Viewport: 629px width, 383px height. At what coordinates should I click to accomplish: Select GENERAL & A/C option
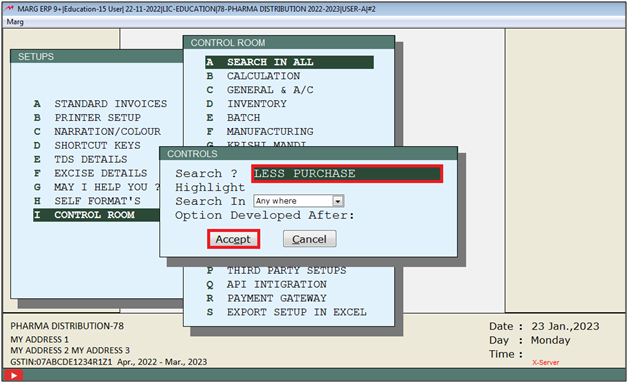tap(260, 90)
